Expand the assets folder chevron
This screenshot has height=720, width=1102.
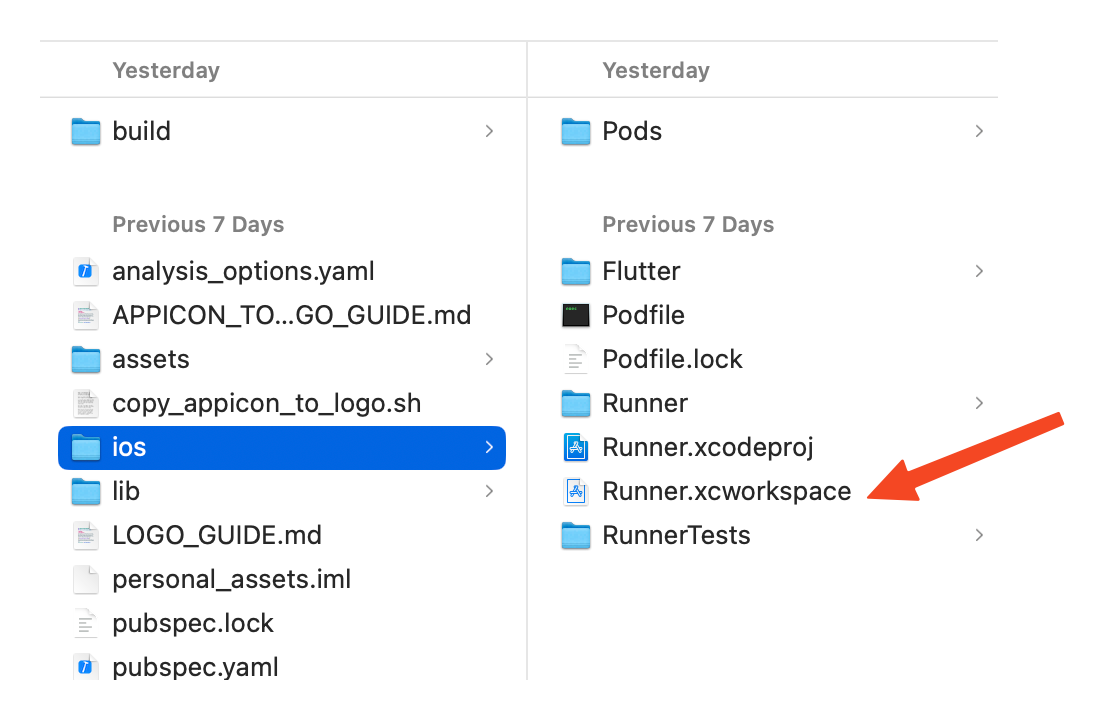[489, 359]
